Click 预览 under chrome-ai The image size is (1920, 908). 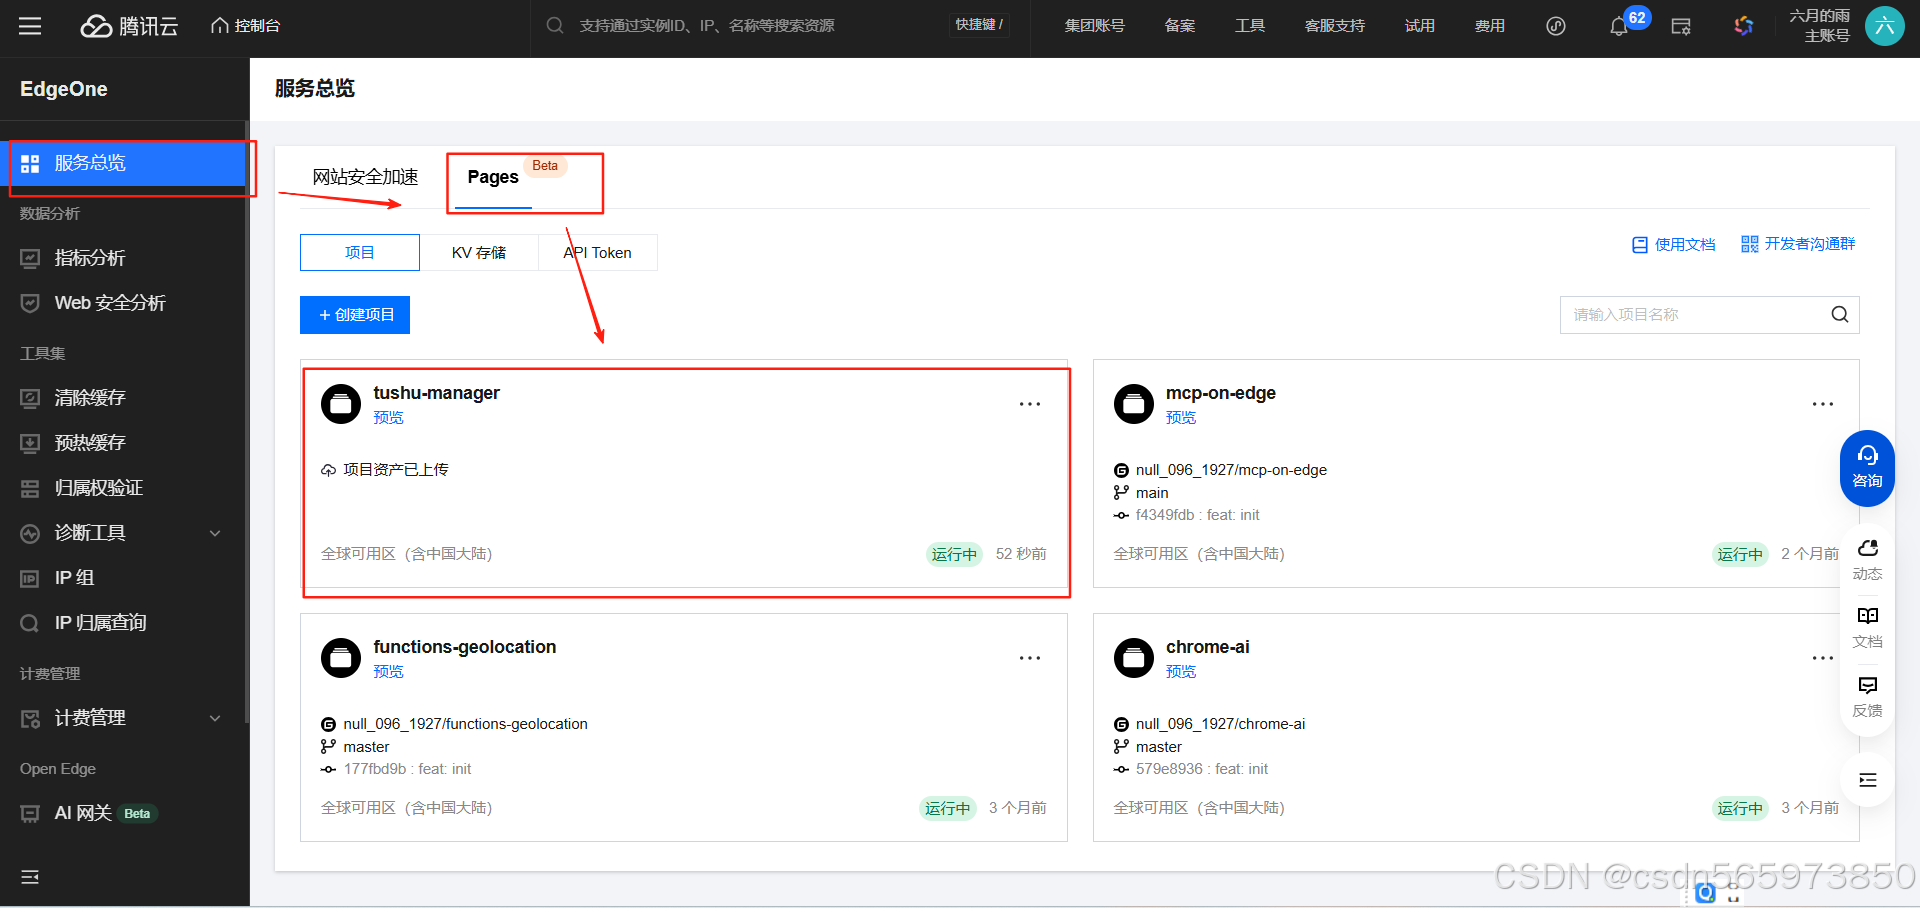coord(1181,672)
